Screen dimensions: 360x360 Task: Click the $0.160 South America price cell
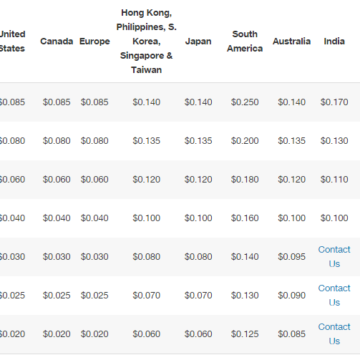click(245, 218)
